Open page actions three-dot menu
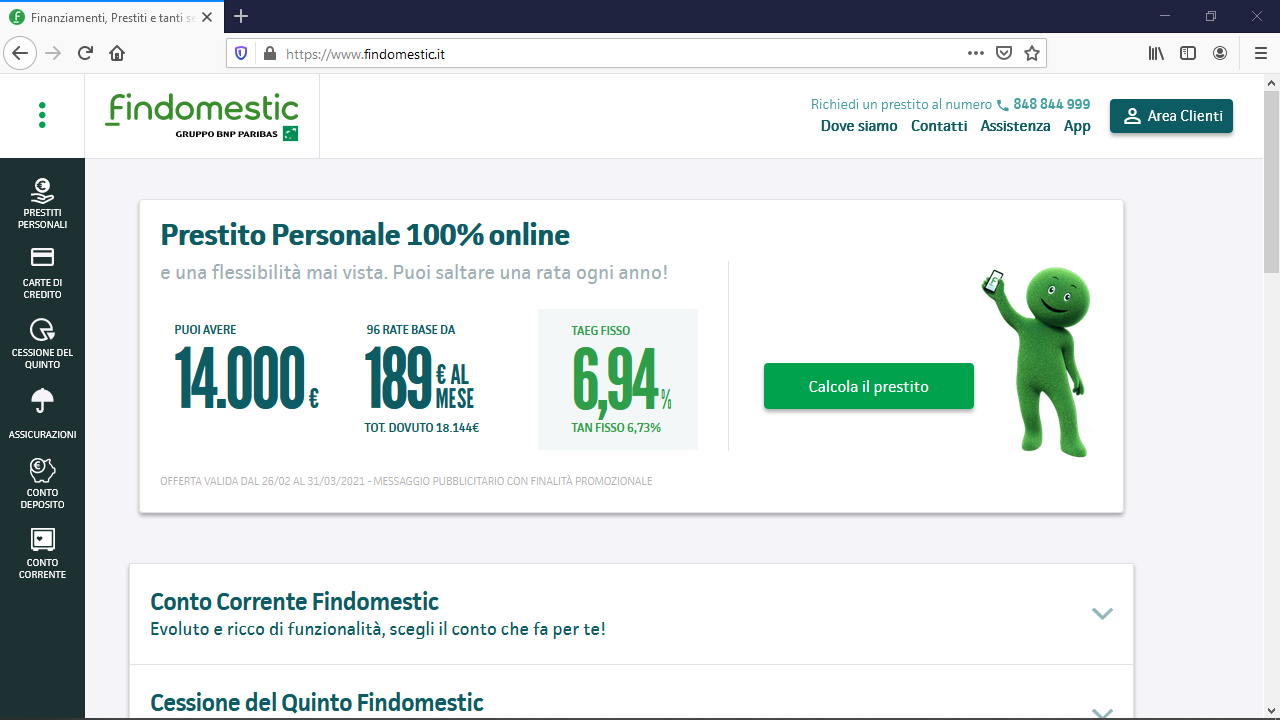Viewport: 1280px width, 720px height. pos(976,54)
